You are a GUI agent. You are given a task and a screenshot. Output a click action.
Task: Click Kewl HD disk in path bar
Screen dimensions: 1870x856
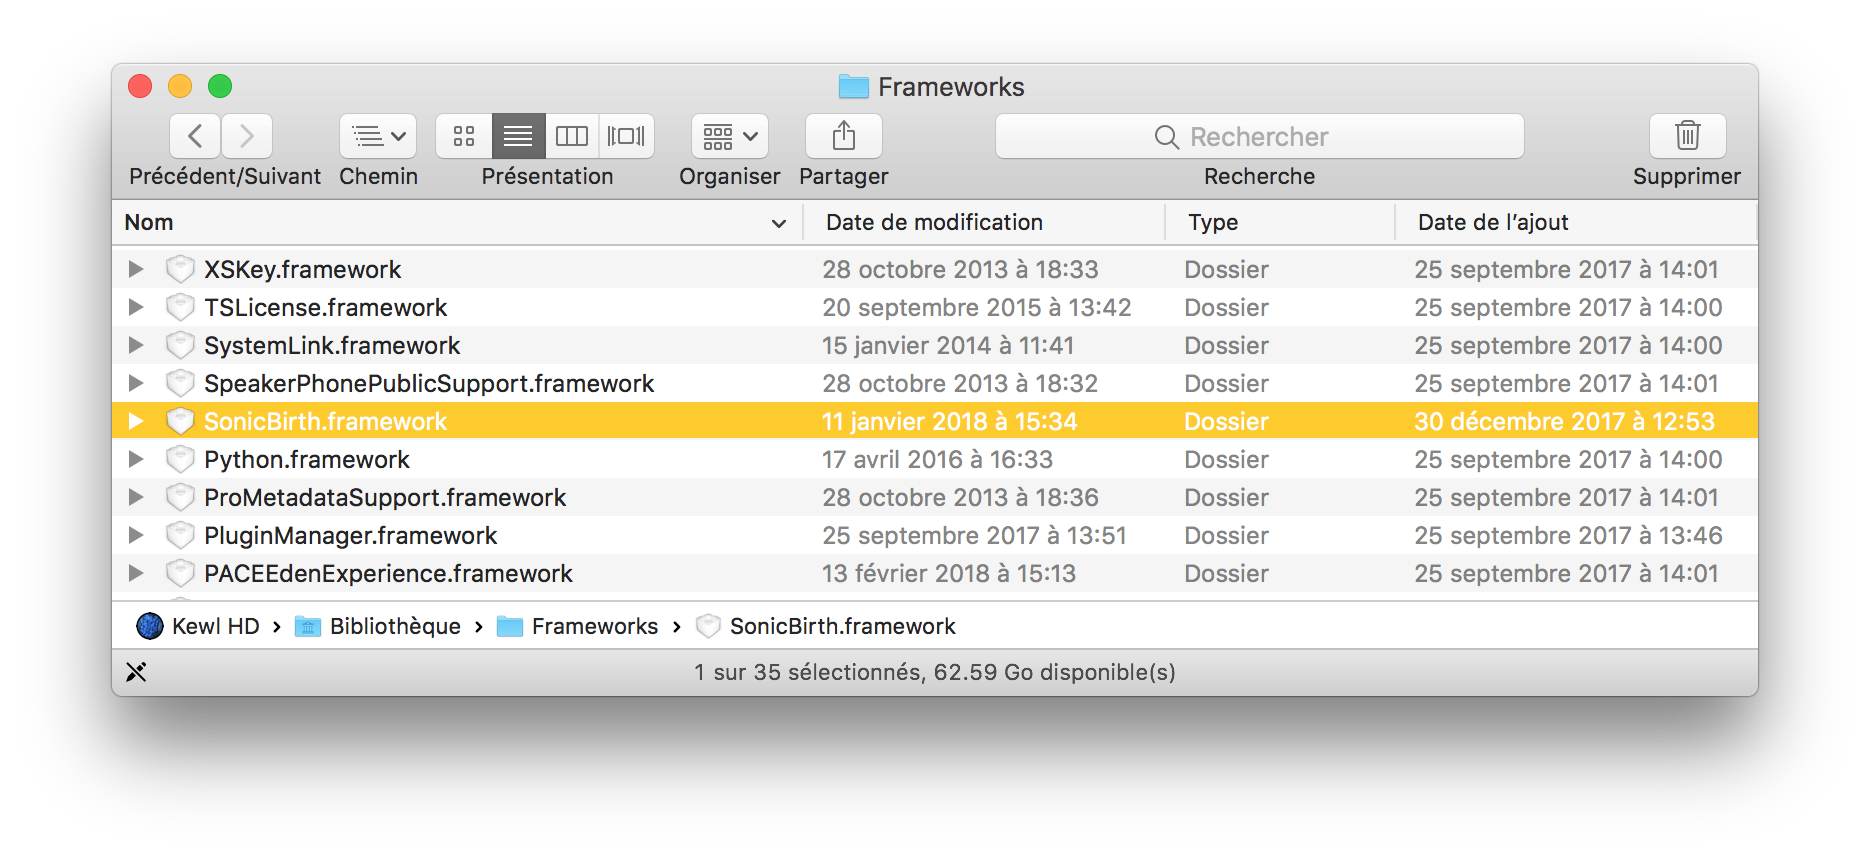tap(214, 626)
